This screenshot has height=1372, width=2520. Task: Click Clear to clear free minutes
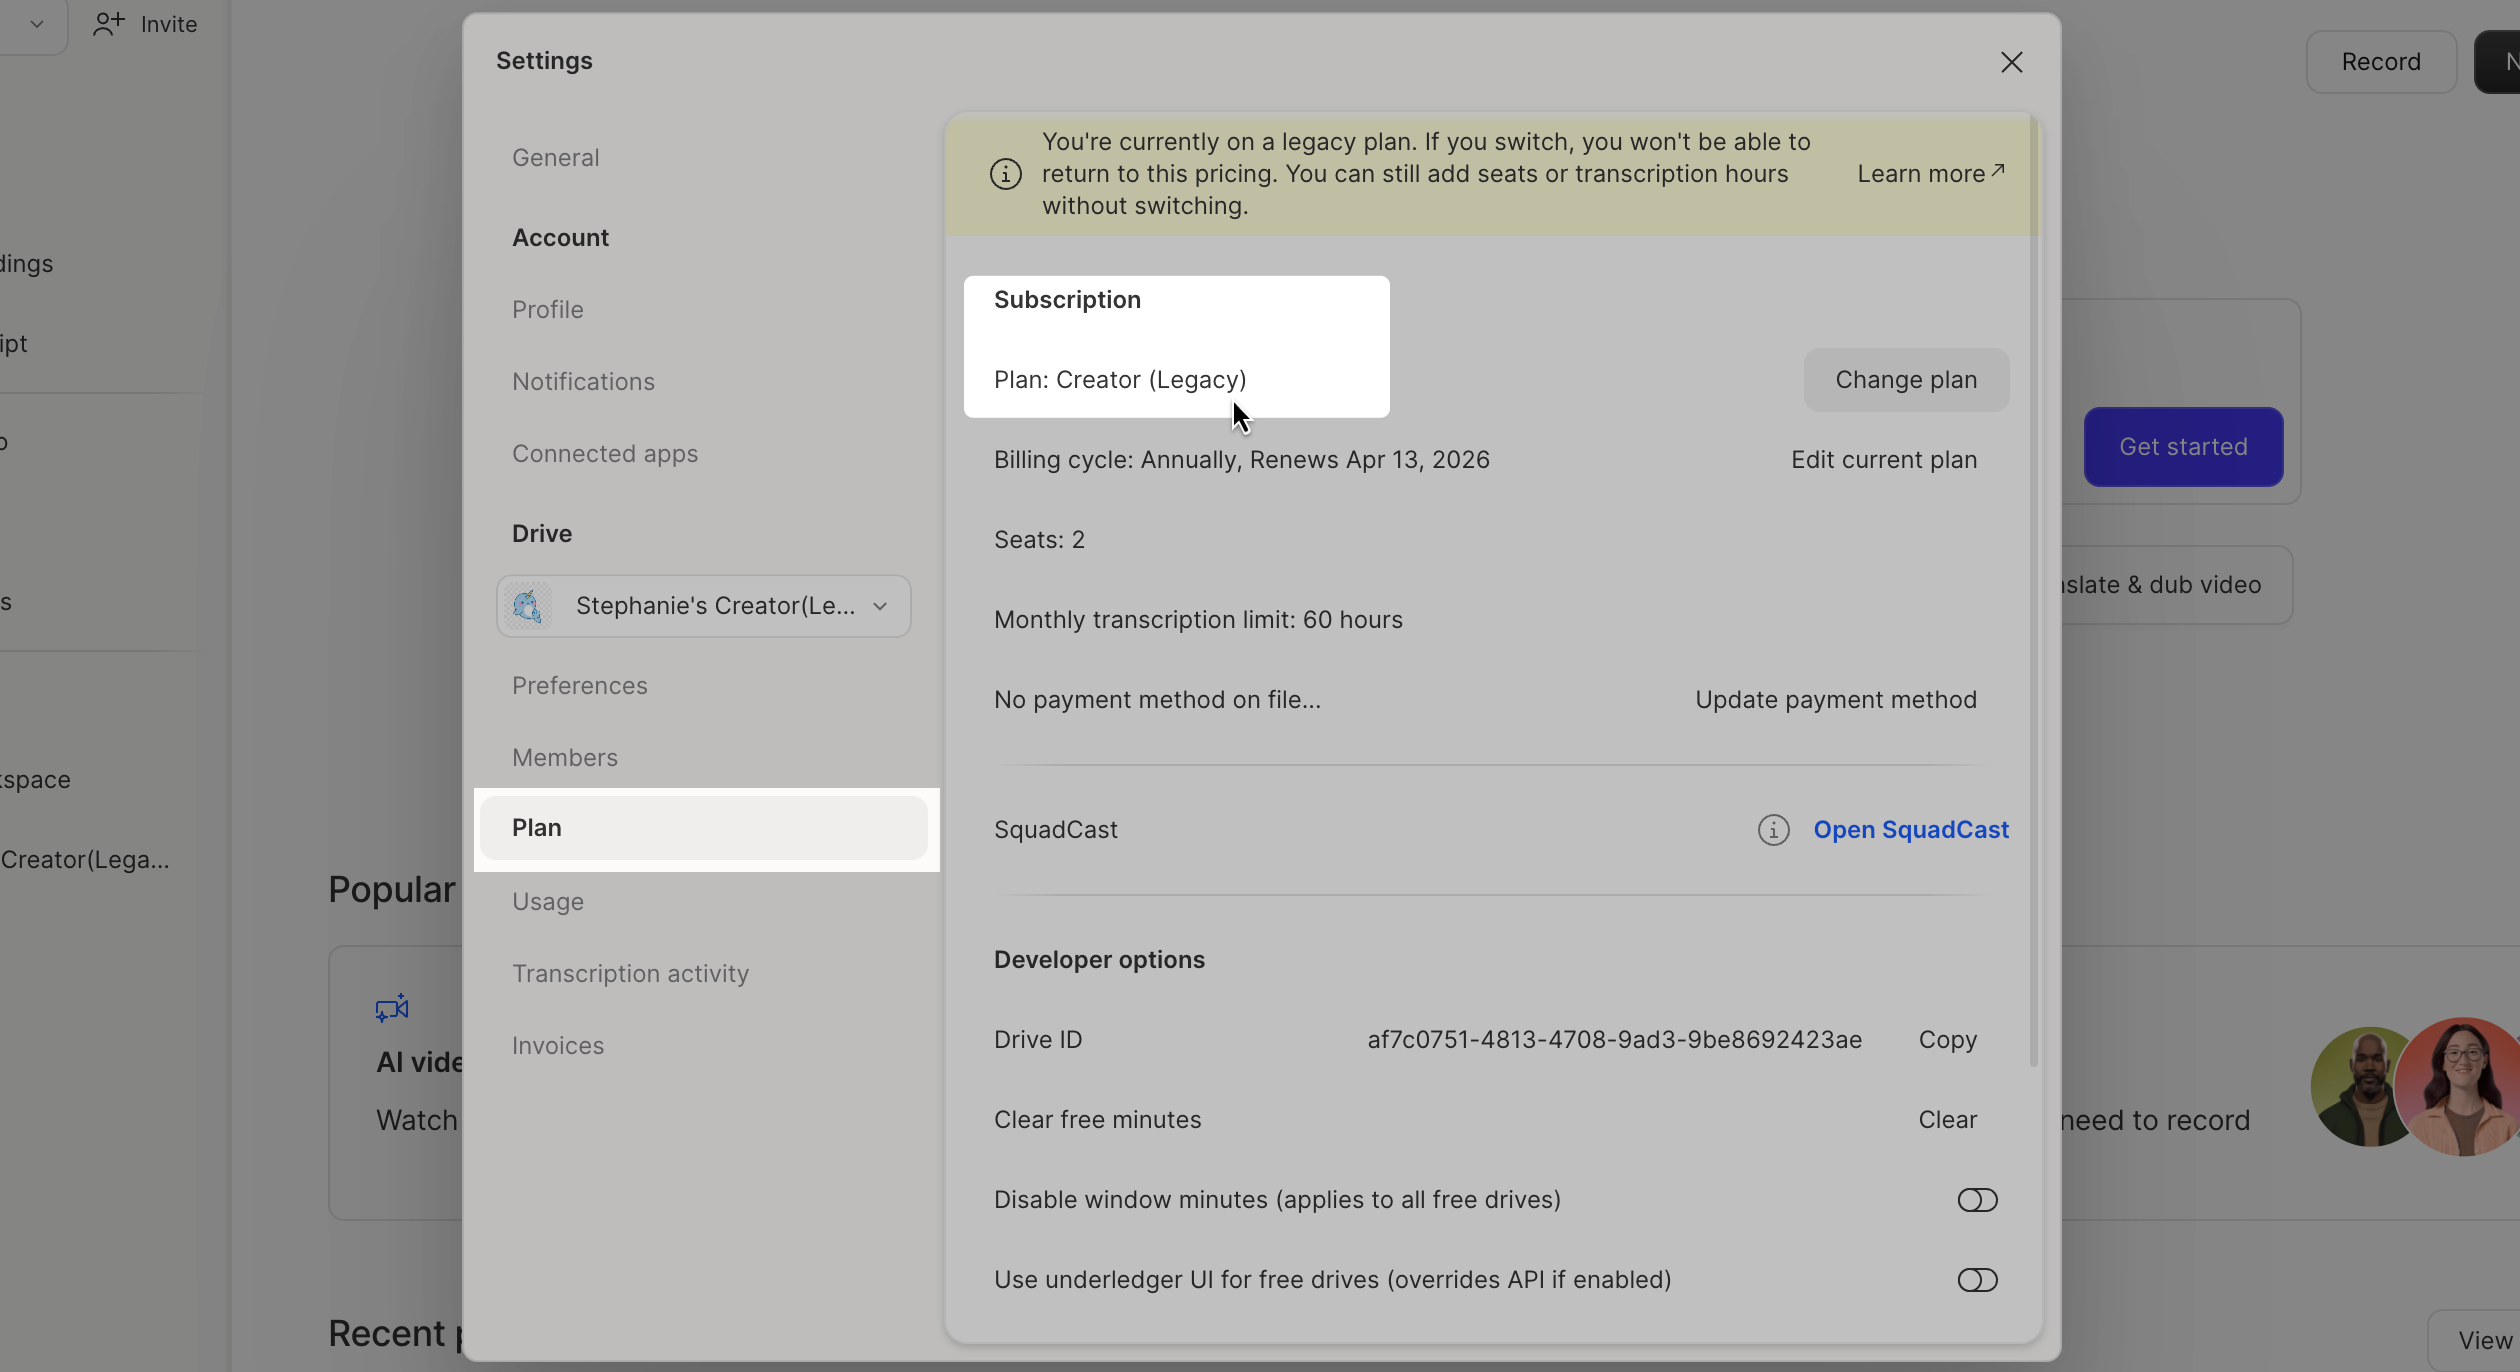(1945, 1119)
